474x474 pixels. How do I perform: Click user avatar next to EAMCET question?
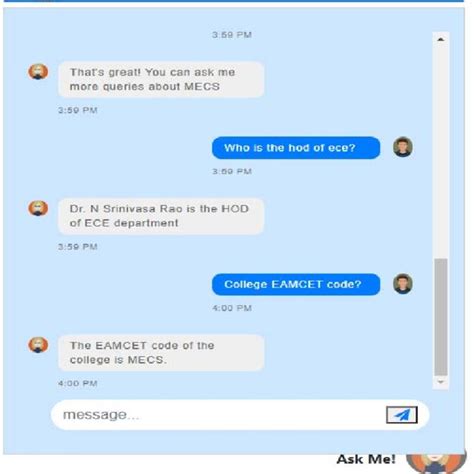click(403, 284)
